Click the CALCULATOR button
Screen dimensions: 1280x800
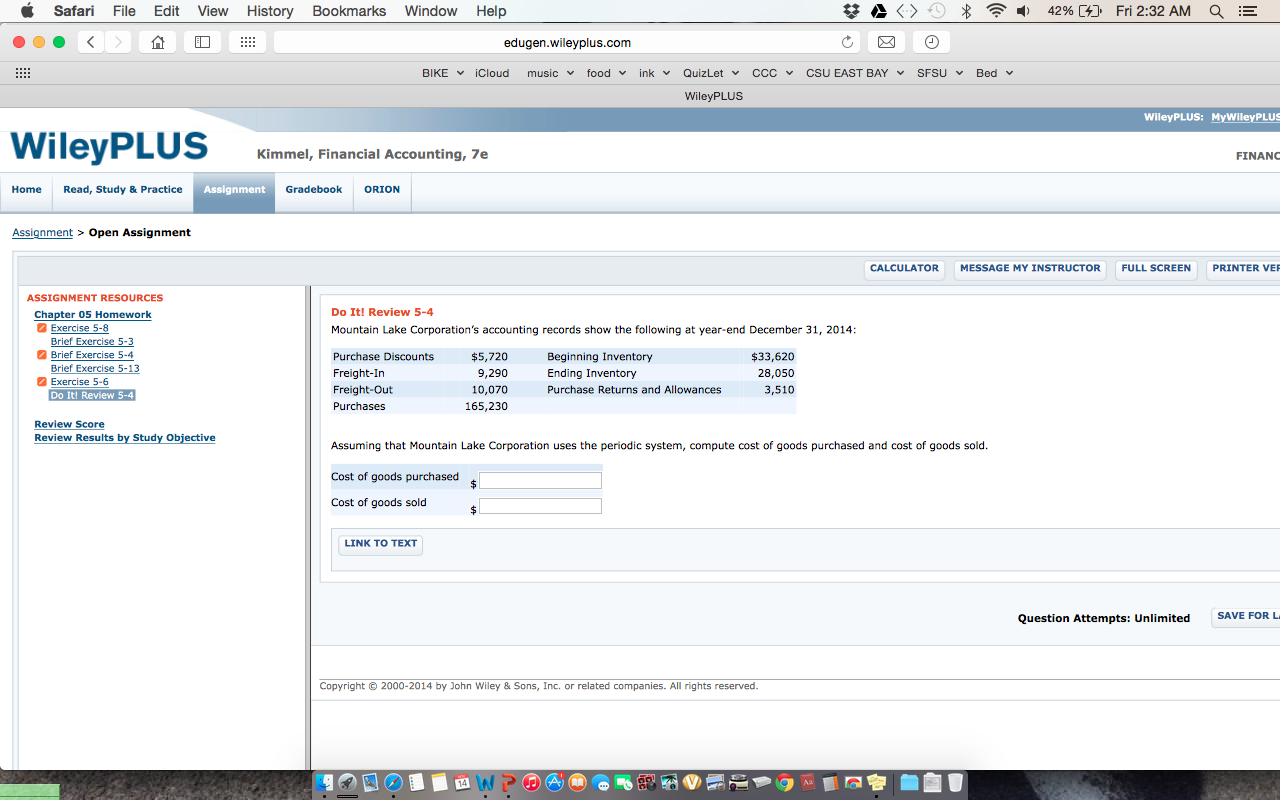coord(904,269)
